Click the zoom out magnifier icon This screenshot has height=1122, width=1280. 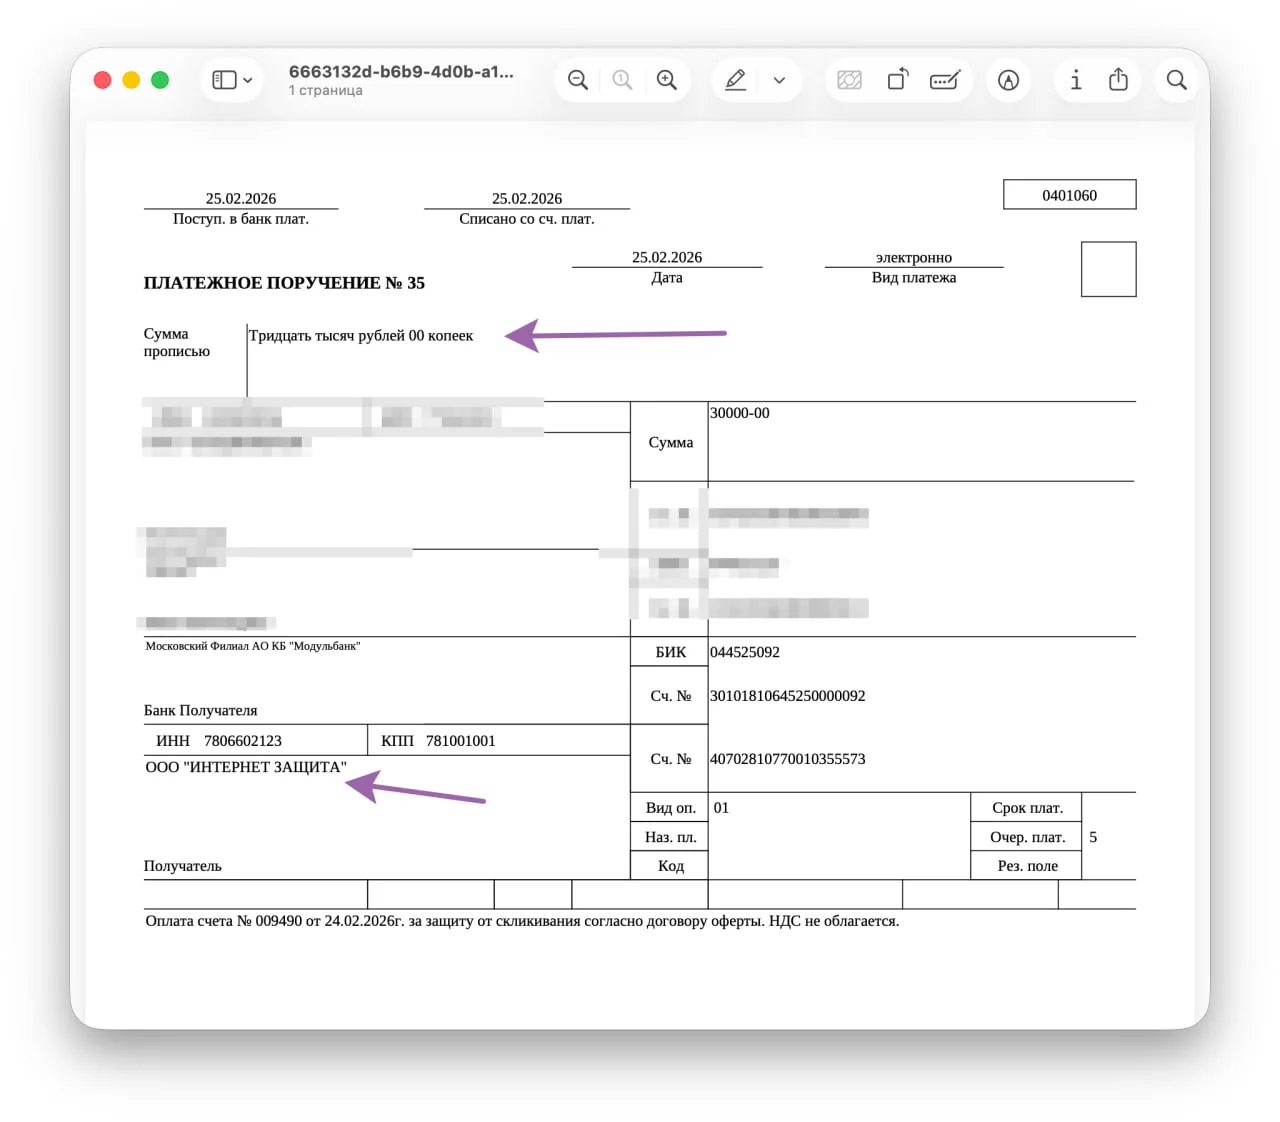coord(578,80)
